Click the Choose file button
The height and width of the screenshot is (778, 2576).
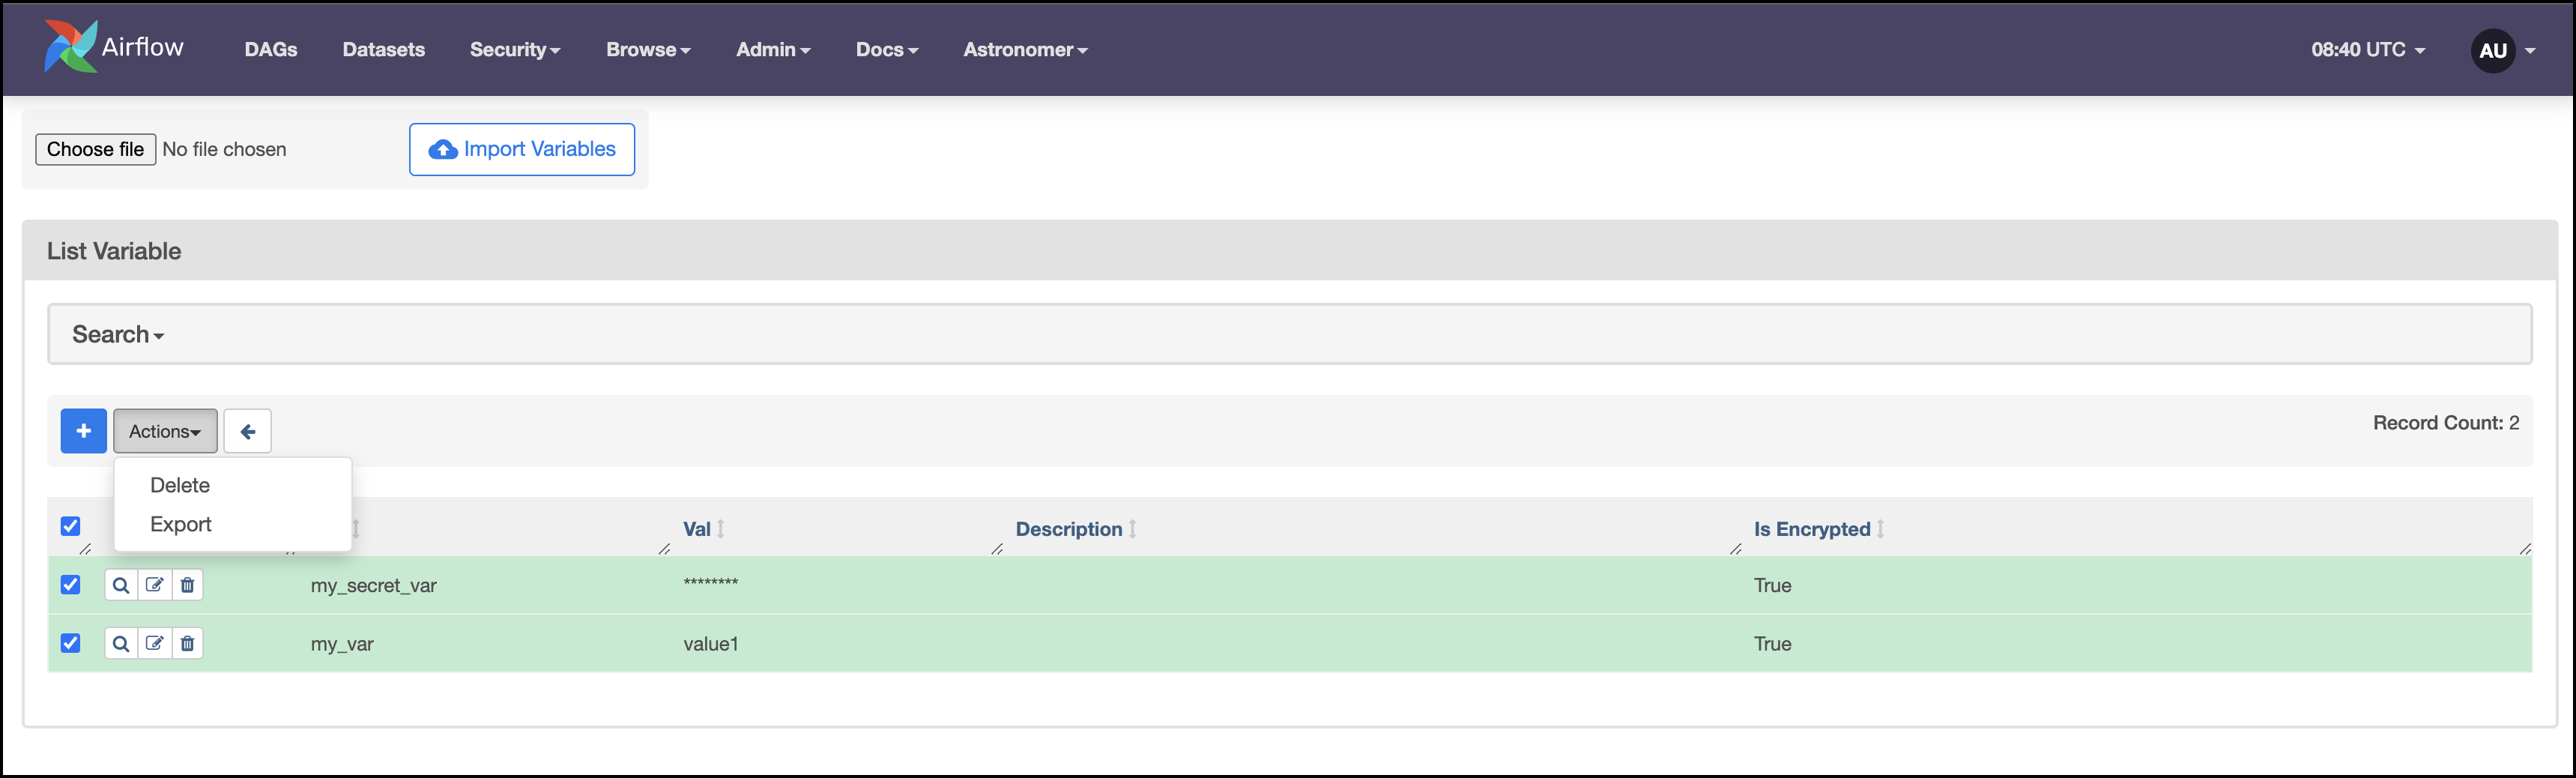95,148
